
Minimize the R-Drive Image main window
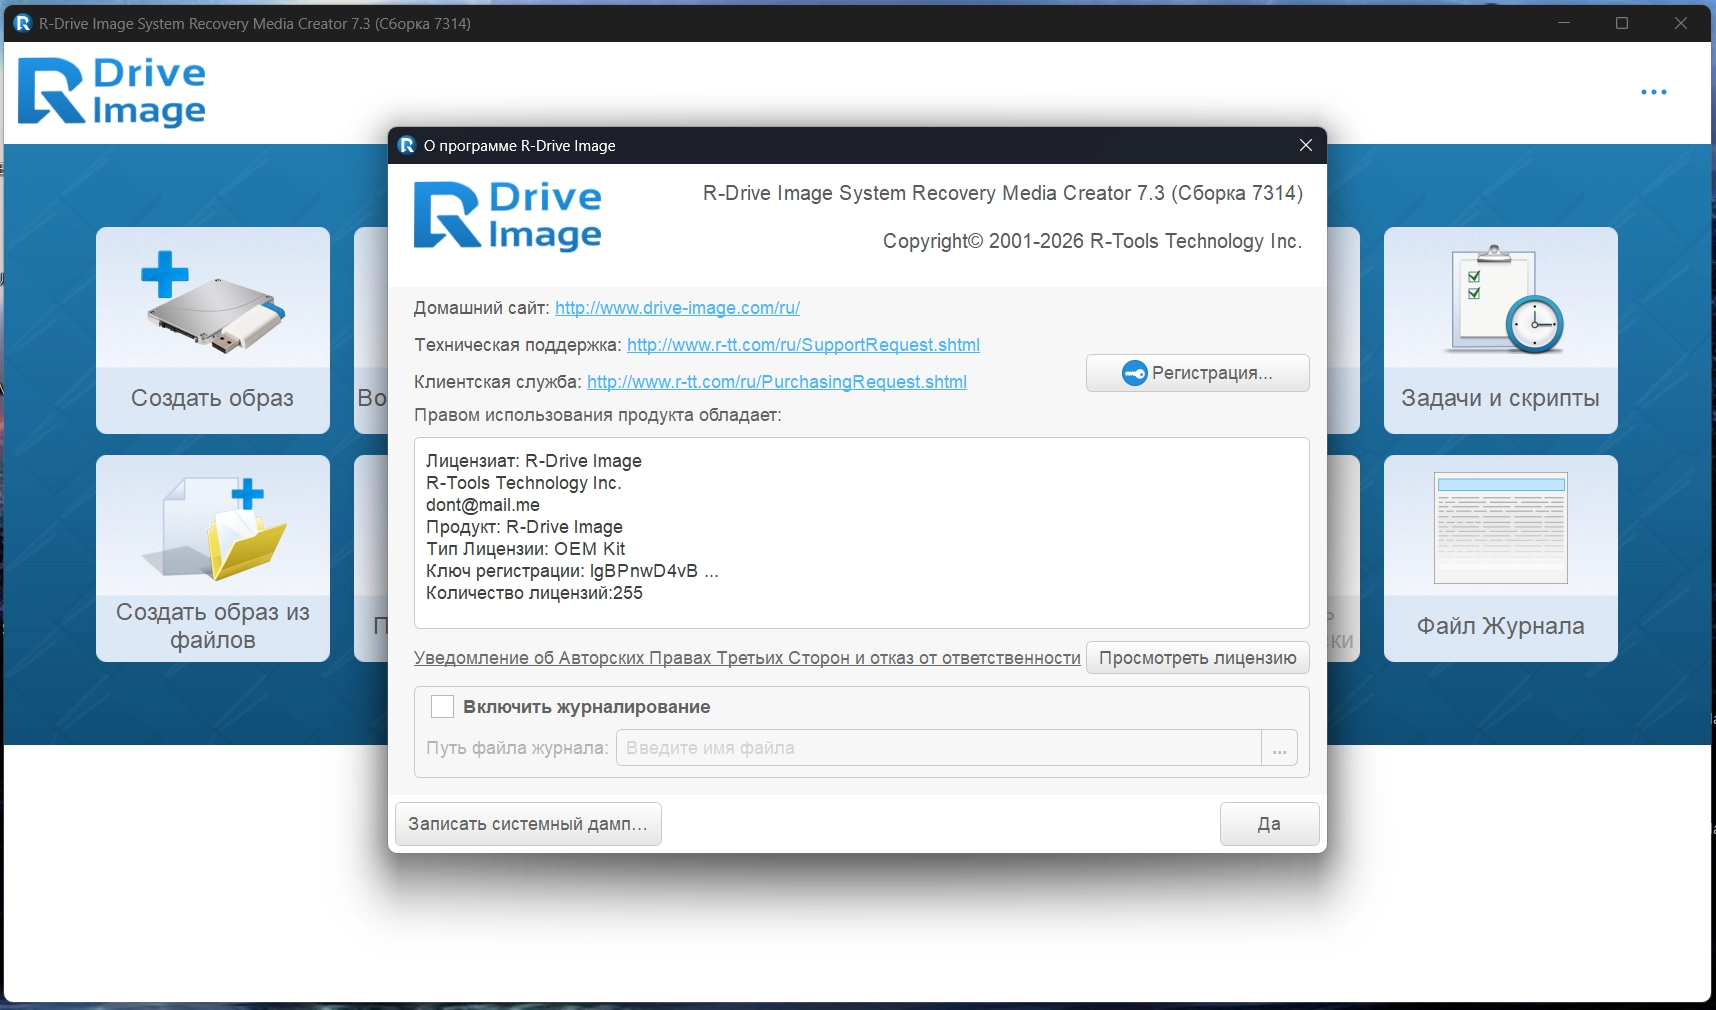1564,23
